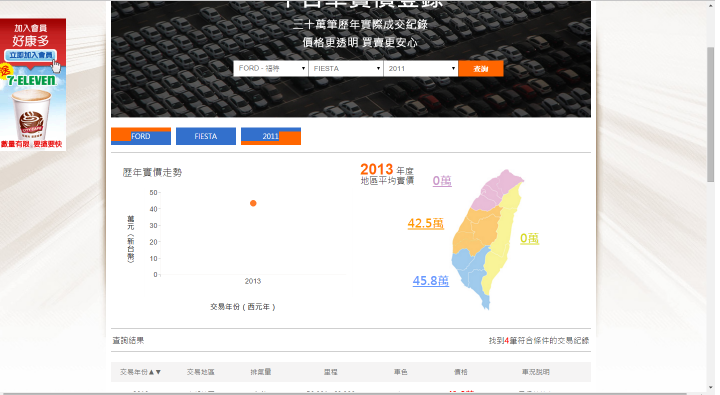
Task: Click the 找到4筆 result count text
Action: click(x=539, y=341)
